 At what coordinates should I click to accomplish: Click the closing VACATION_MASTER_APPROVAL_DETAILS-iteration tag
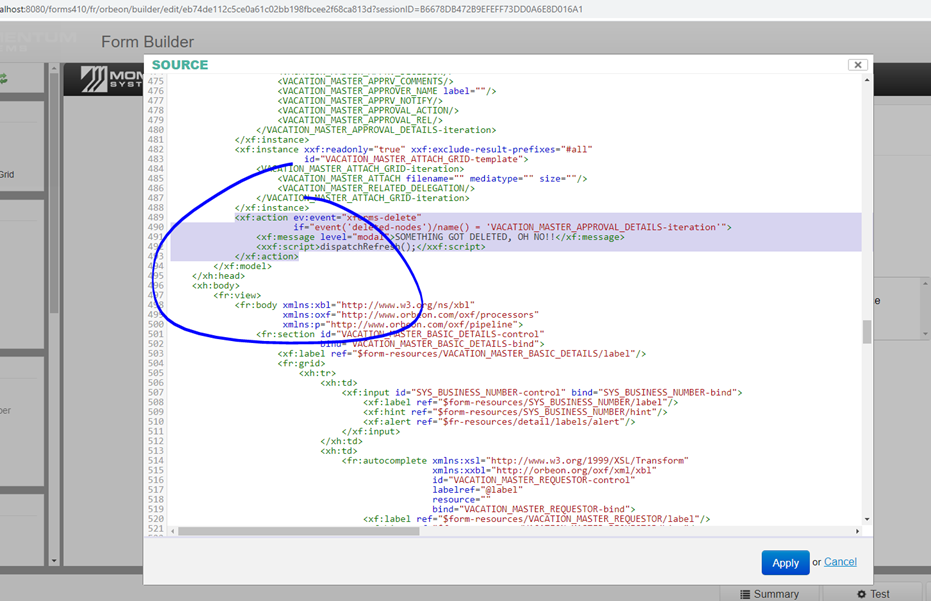click(376, 129)
